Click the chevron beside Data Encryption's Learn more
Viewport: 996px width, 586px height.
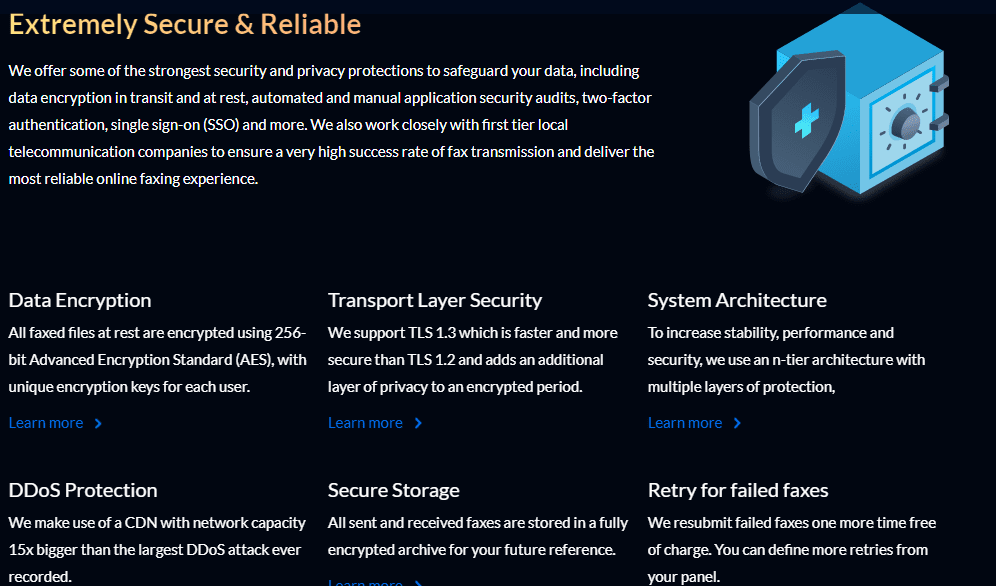coord(98,423)
